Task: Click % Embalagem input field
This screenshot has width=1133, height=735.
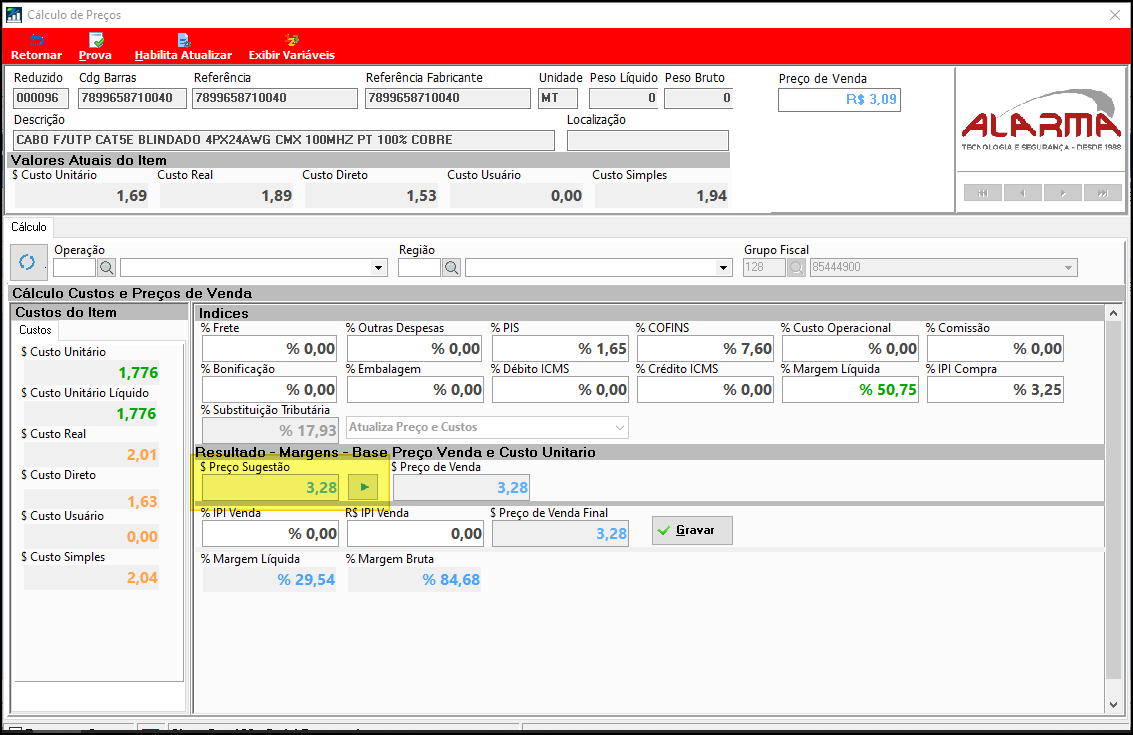Action: pyautogui.click(x=415, y=390)
